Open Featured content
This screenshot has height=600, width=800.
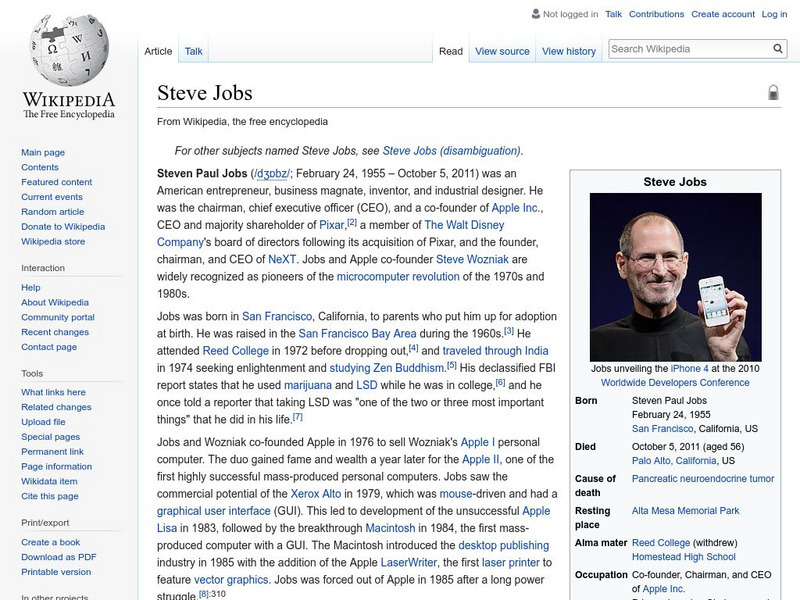point(57,182)
